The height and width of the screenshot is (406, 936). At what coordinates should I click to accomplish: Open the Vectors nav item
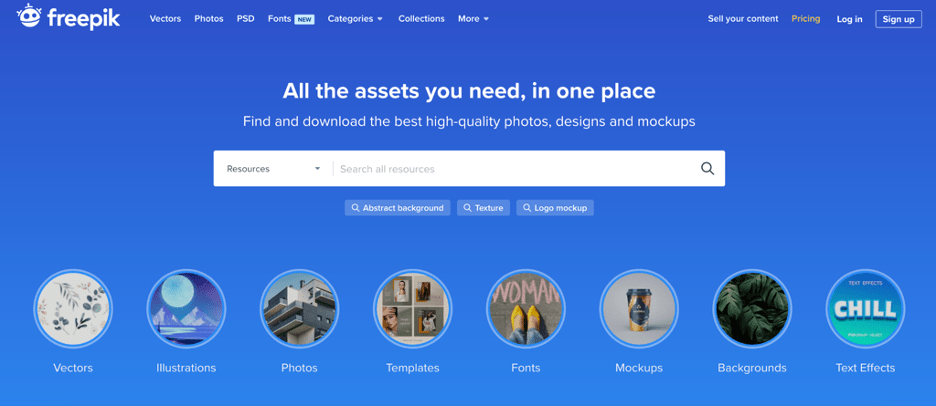point(165,19)
